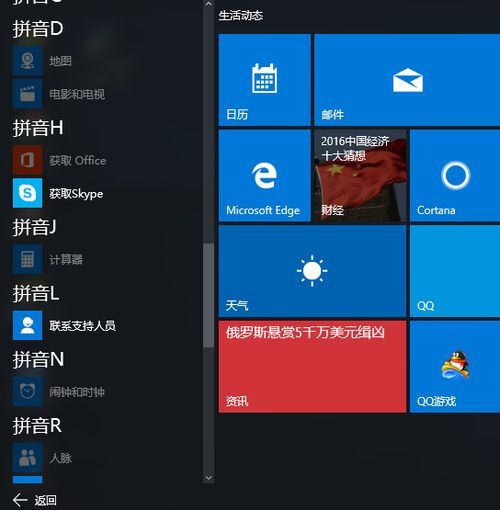Click the 返回 back arrow
Image resolution: width=500 pixels, height=510 pixels.
[20, 500]
